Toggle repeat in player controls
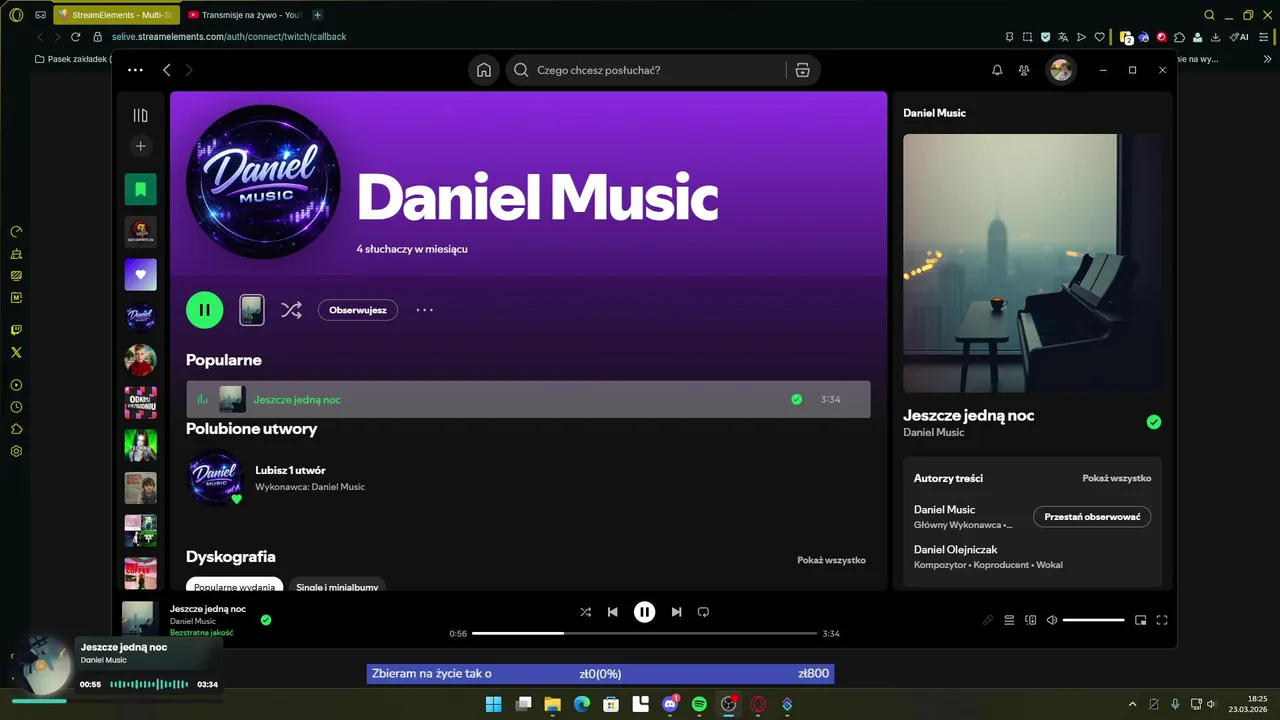1280x720 pixels. click(703, 612)
